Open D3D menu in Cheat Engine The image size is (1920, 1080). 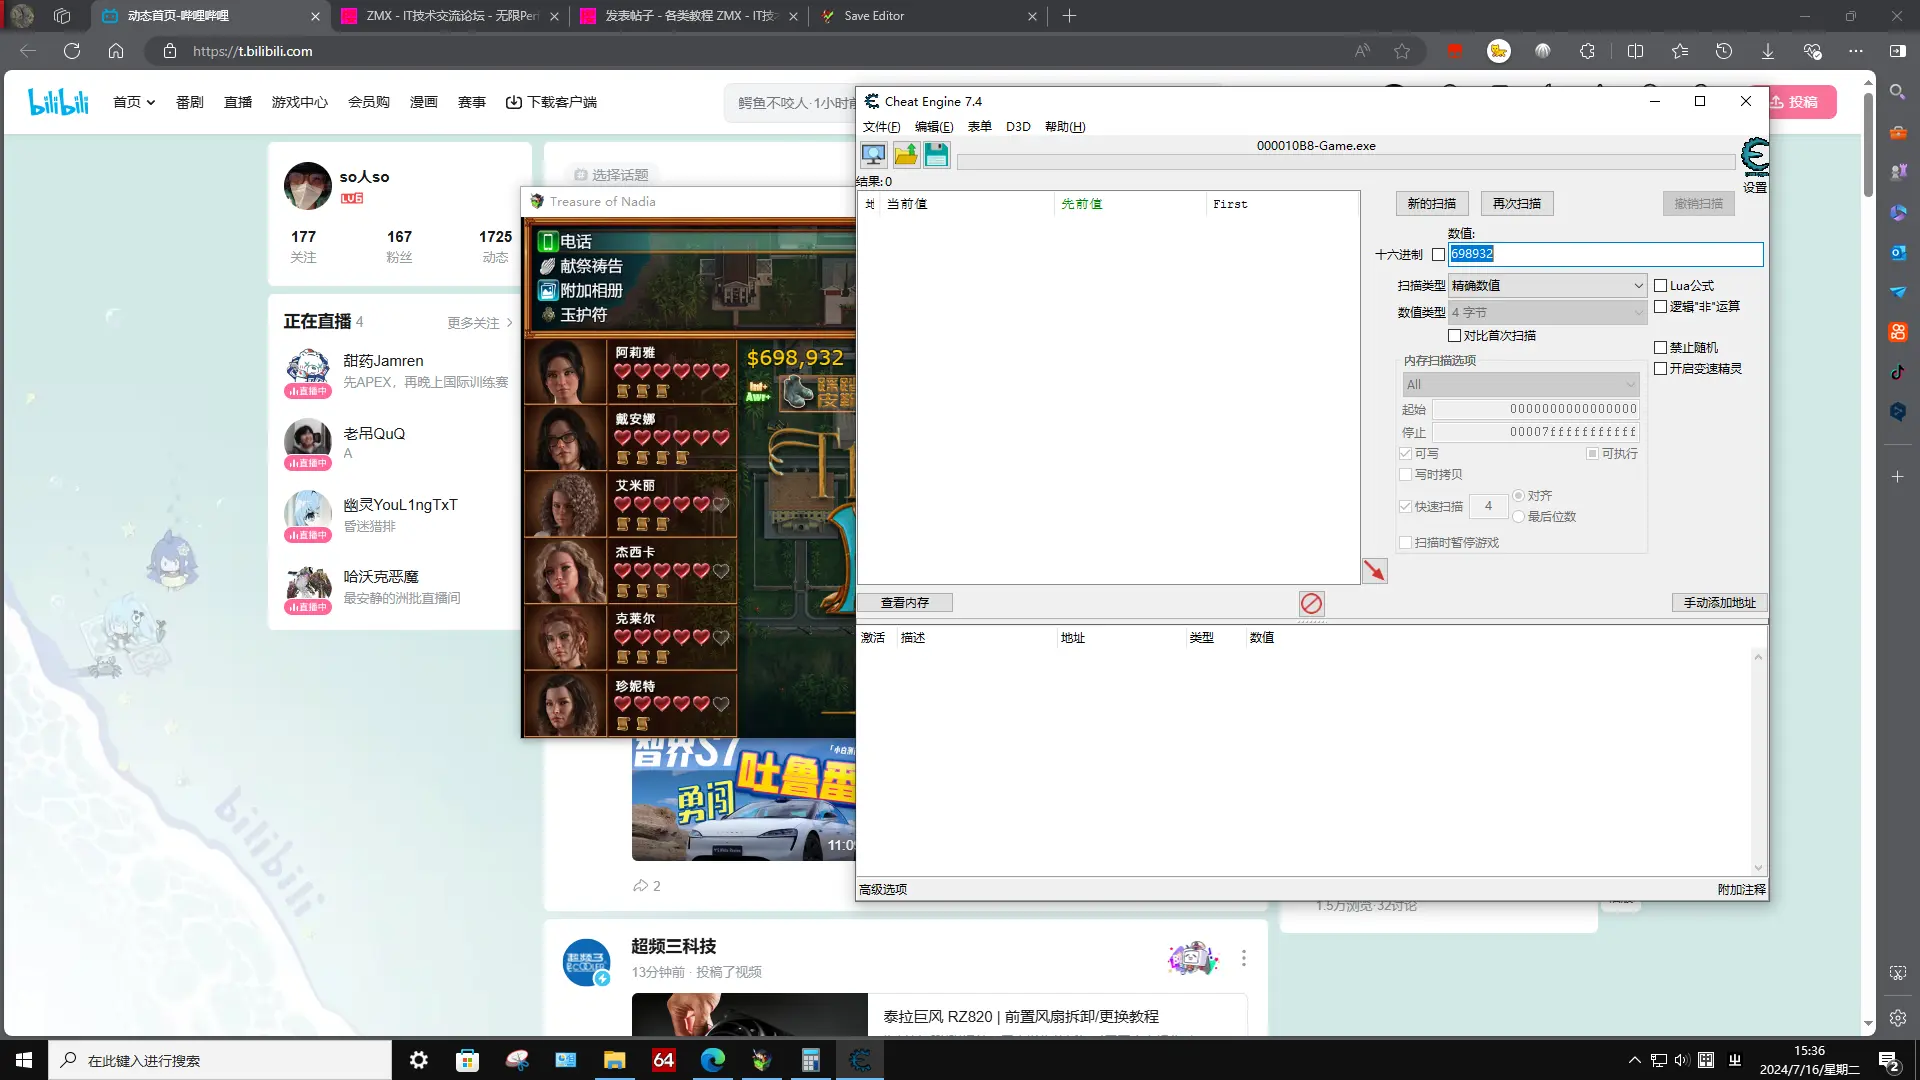(x=1018, y=127)
